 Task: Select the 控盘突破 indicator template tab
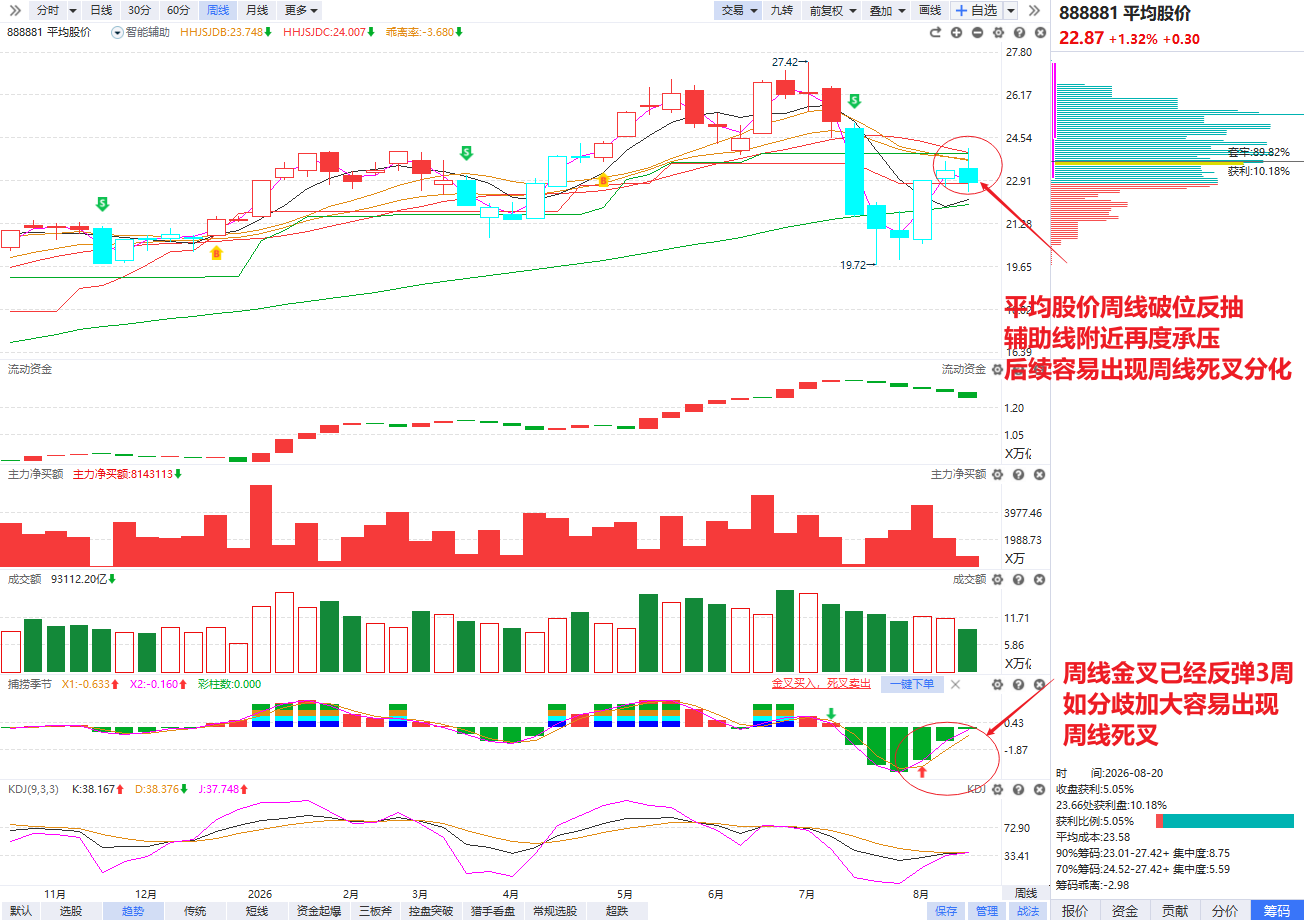[429, 911]
